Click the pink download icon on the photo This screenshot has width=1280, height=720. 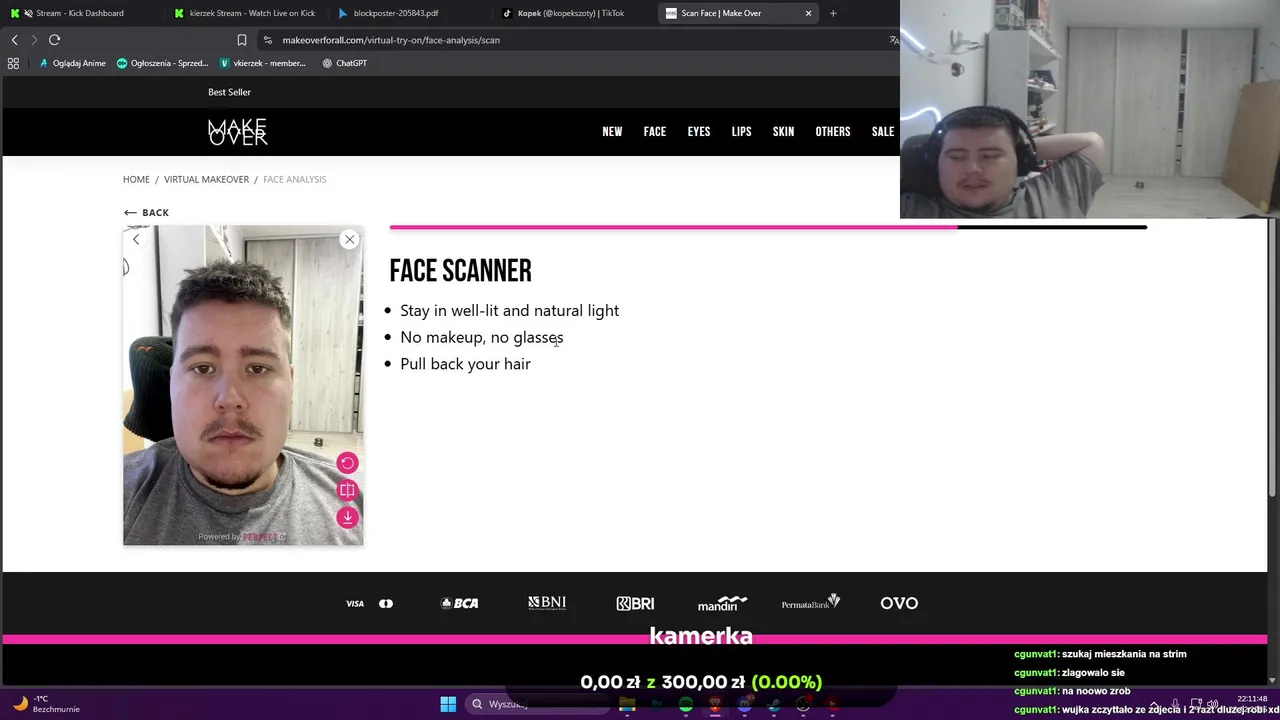347,517
